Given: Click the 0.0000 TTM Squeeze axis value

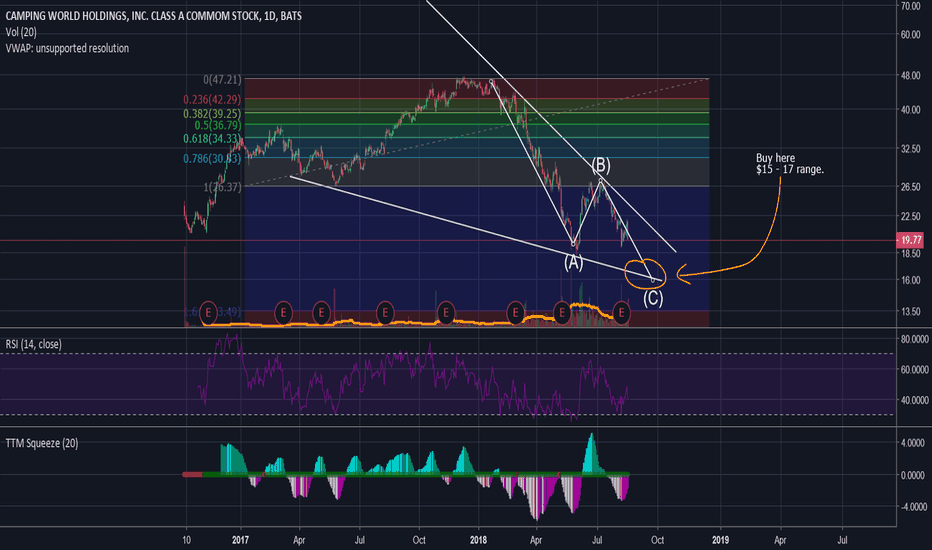Looking at the screenshot, I should tap(913, 475).
